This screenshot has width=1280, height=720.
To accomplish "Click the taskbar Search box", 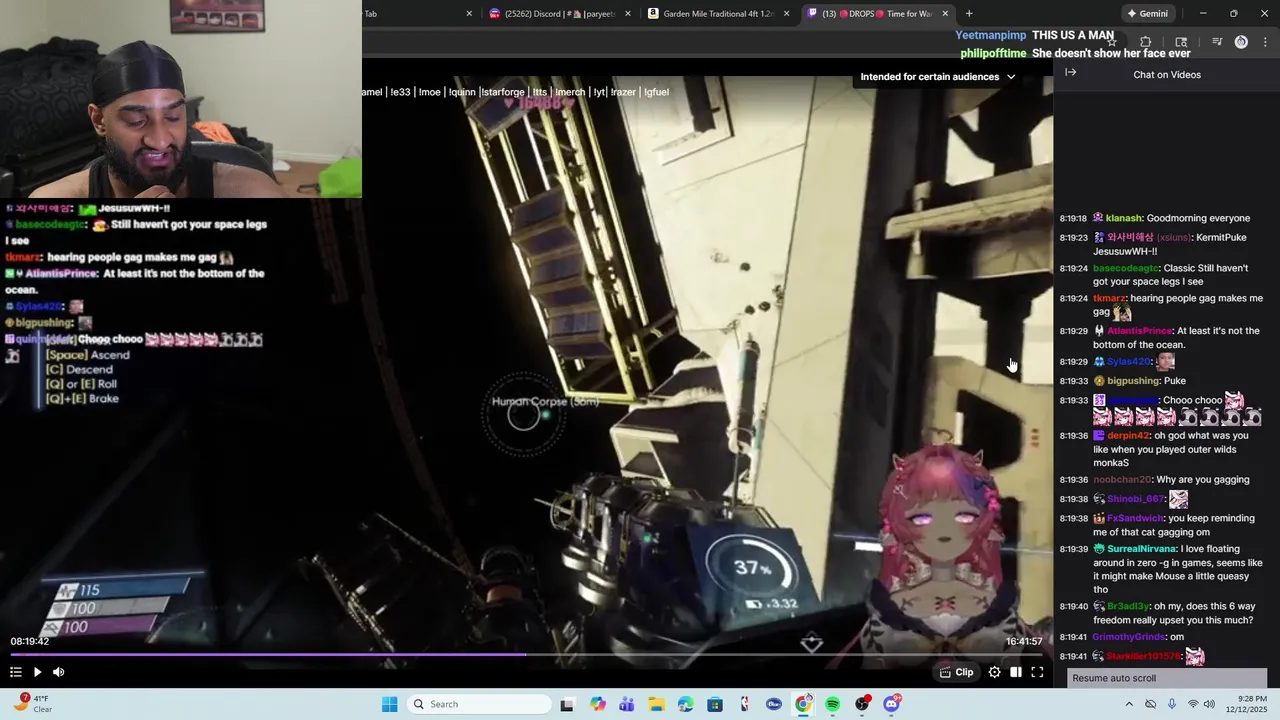I will tap(480, 704).
